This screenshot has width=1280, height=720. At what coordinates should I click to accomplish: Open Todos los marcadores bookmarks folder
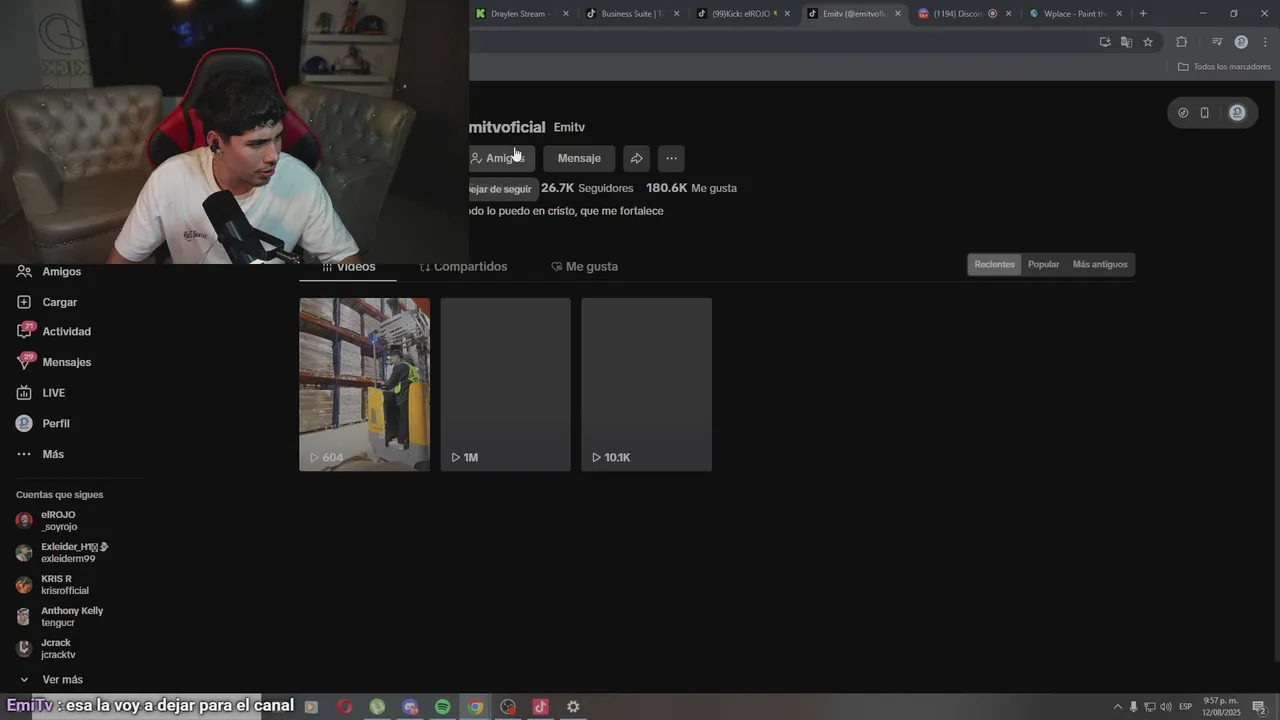tap(1224, 67)
